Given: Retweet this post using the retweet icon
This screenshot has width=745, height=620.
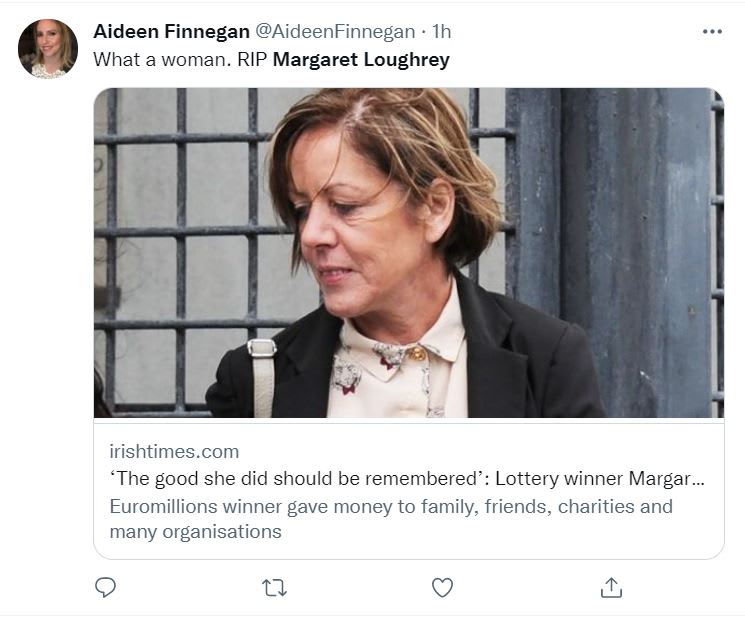Looking at the screenshot, I should [274, 588].
